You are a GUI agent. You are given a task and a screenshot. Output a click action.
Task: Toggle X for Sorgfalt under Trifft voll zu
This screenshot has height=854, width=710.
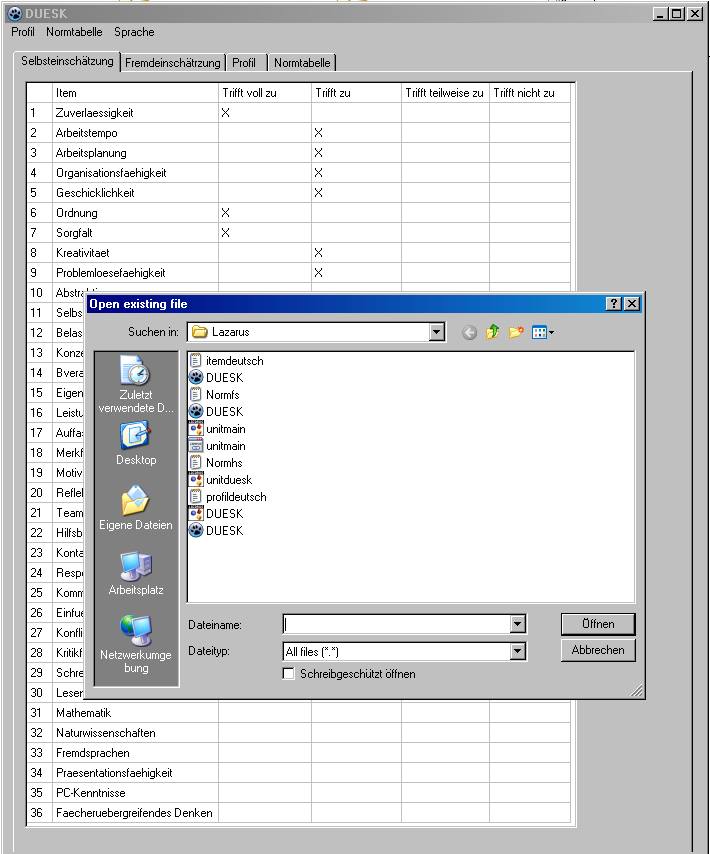(265, 233)
